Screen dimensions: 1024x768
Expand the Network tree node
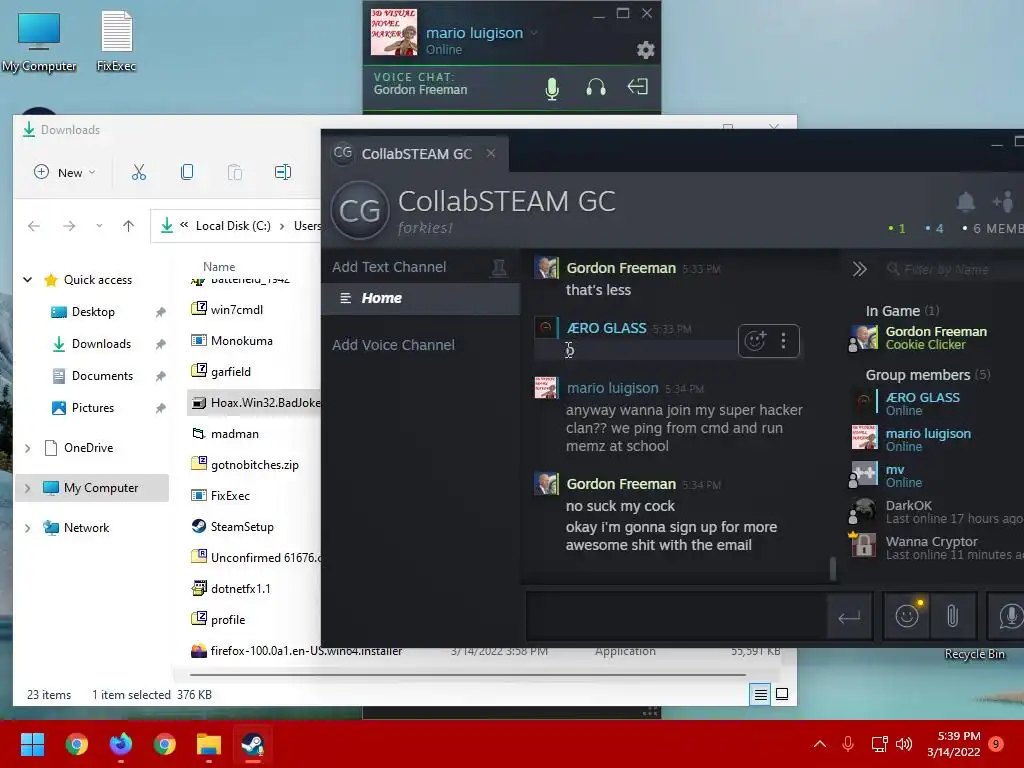tap(27, 528)
